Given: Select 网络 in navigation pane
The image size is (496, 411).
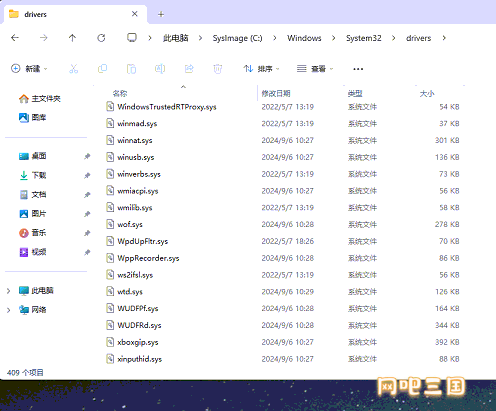Looking at the screenshot, I should click(x=32, y=310).
